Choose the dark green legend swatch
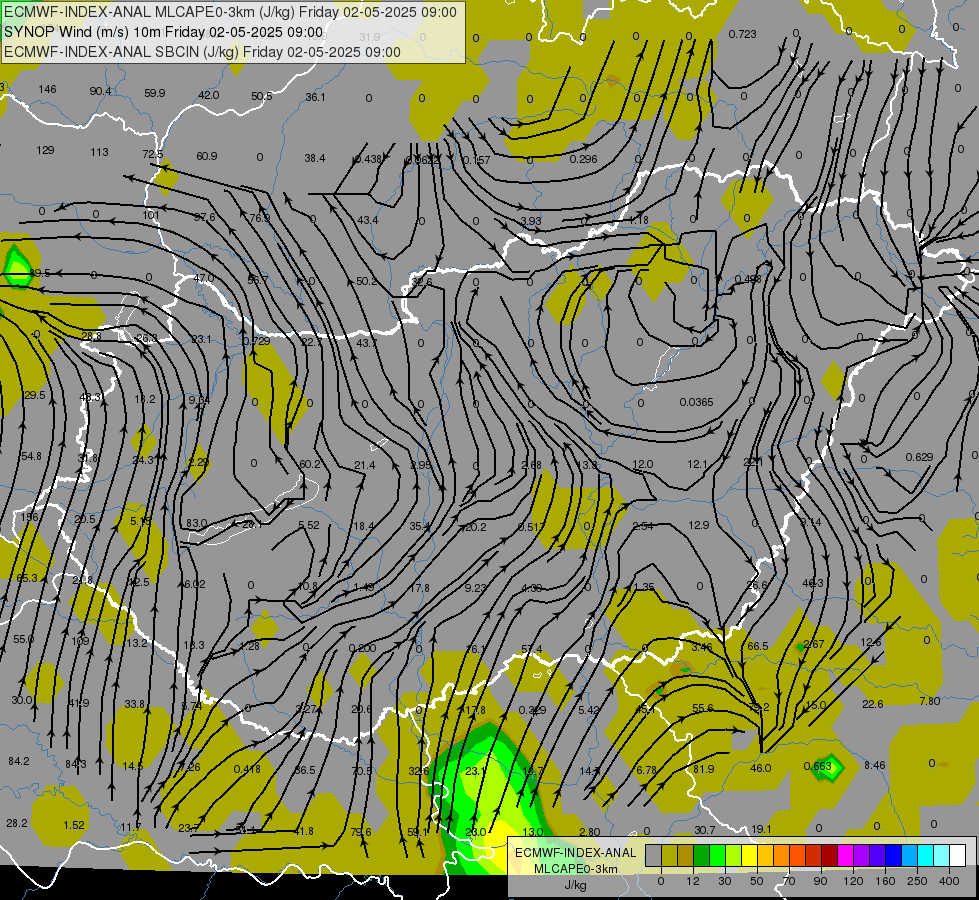Viewport: 979px width, 900px height. [x=702, y=855]
